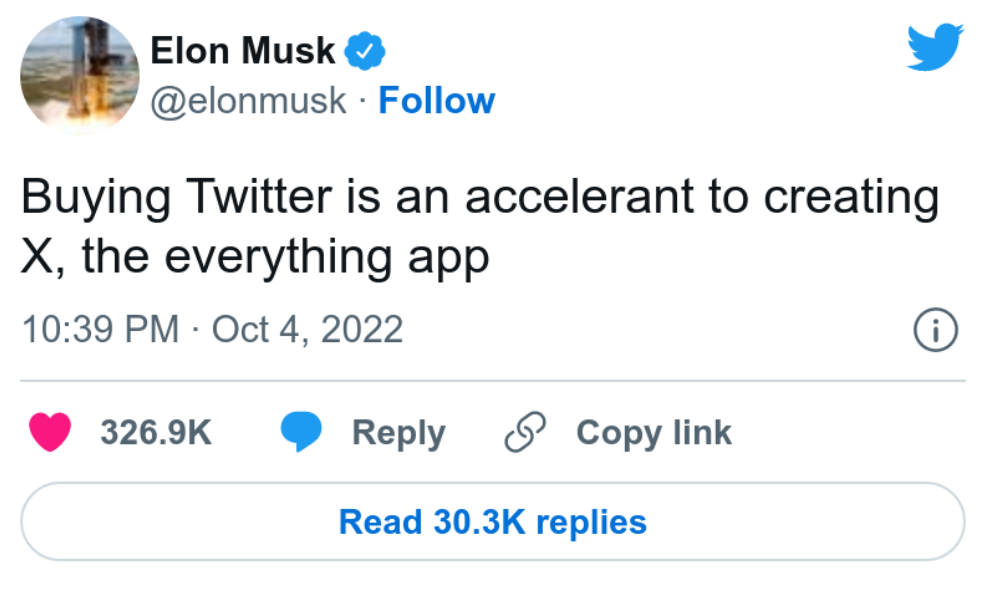Open Elon Musk's profile picture

[x=79, y=75]
